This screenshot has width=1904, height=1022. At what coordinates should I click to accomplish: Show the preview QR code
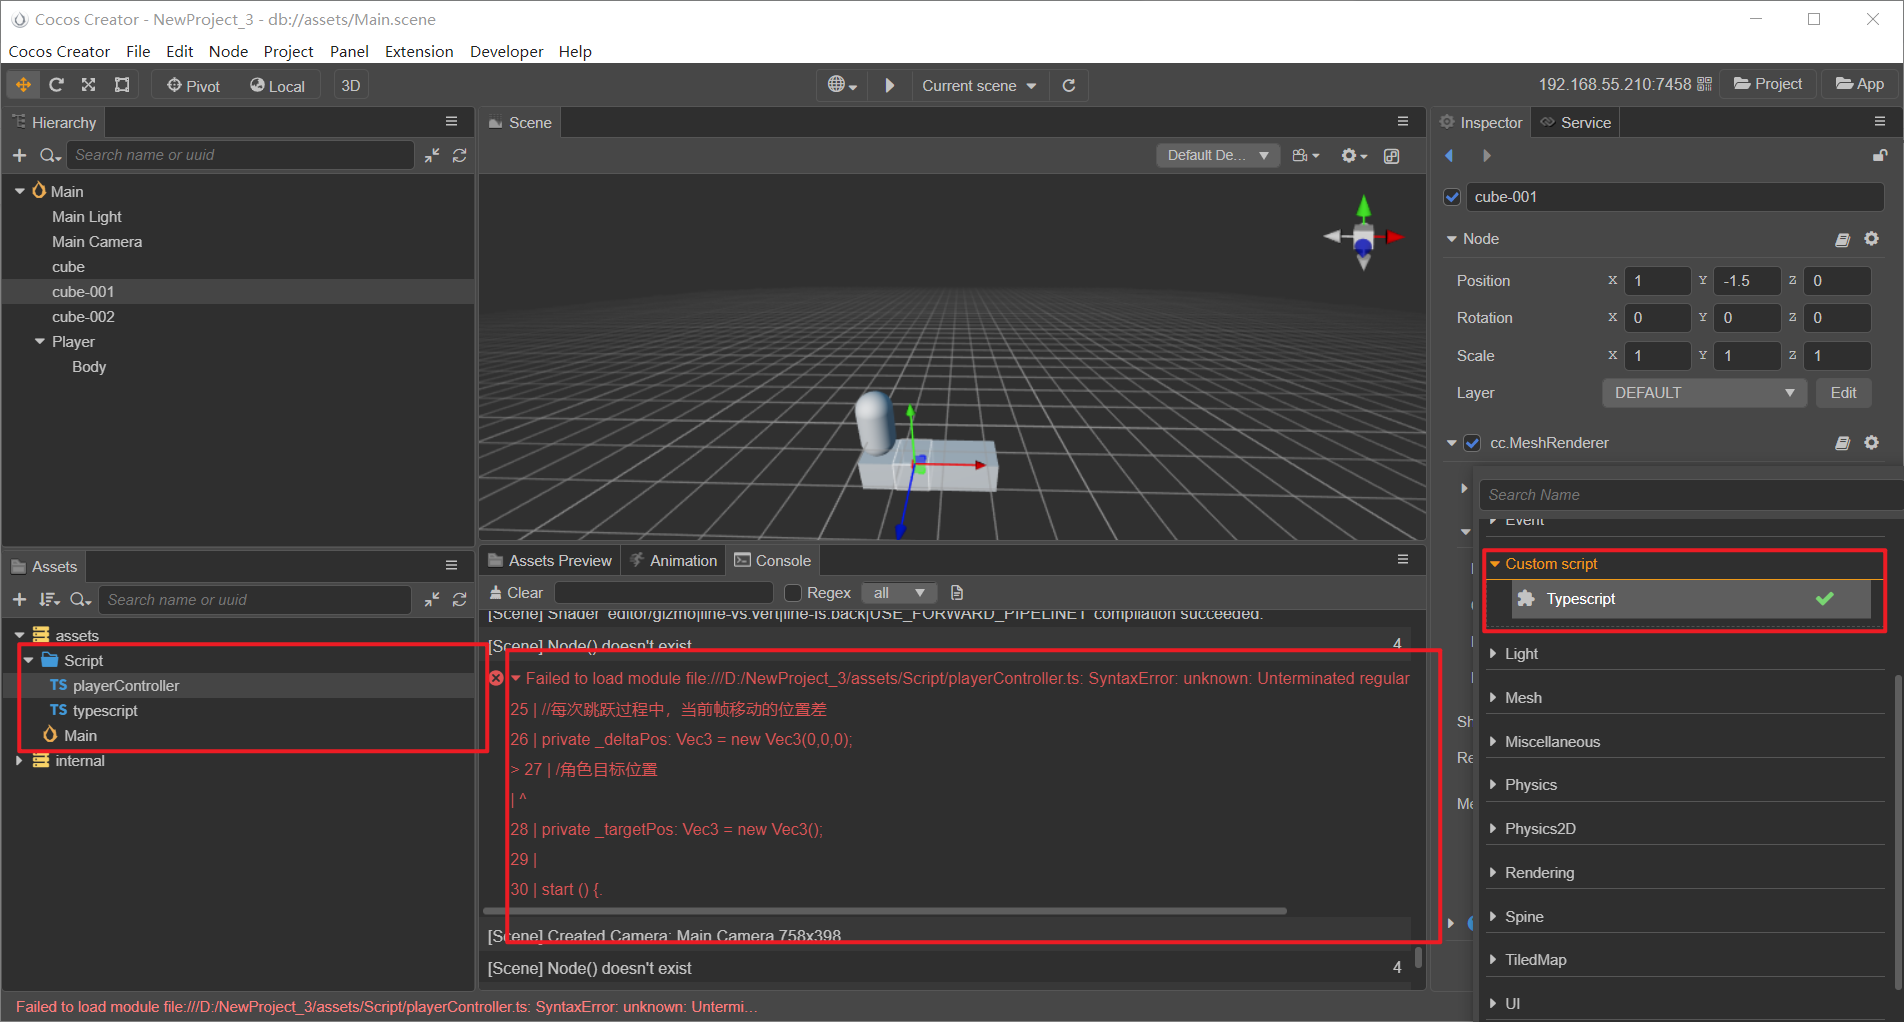tap(1705, 84)
